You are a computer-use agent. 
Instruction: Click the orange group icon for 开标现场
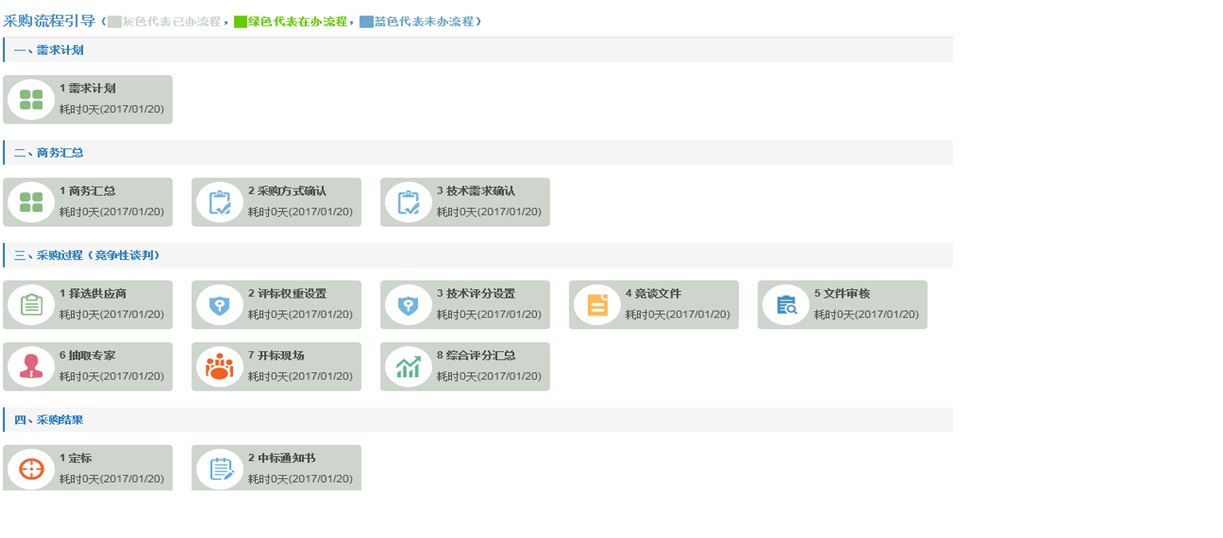pos(220,367)
